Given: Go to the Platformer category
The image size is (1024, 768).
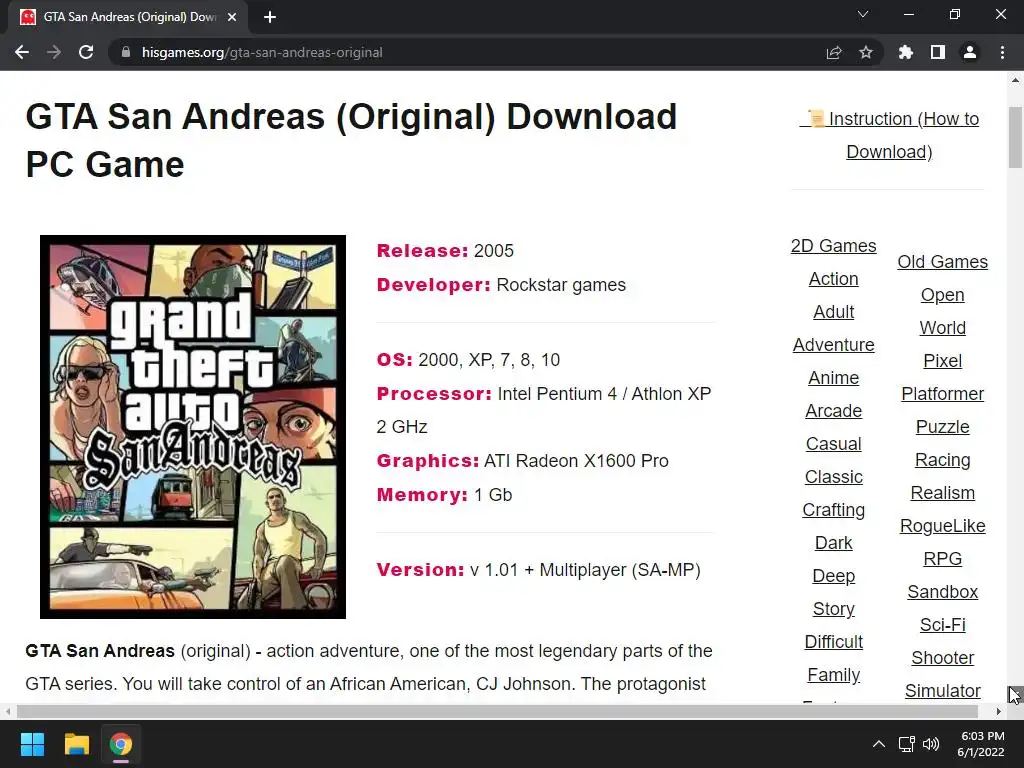Looking at the screenshot, I should [942, 394].
